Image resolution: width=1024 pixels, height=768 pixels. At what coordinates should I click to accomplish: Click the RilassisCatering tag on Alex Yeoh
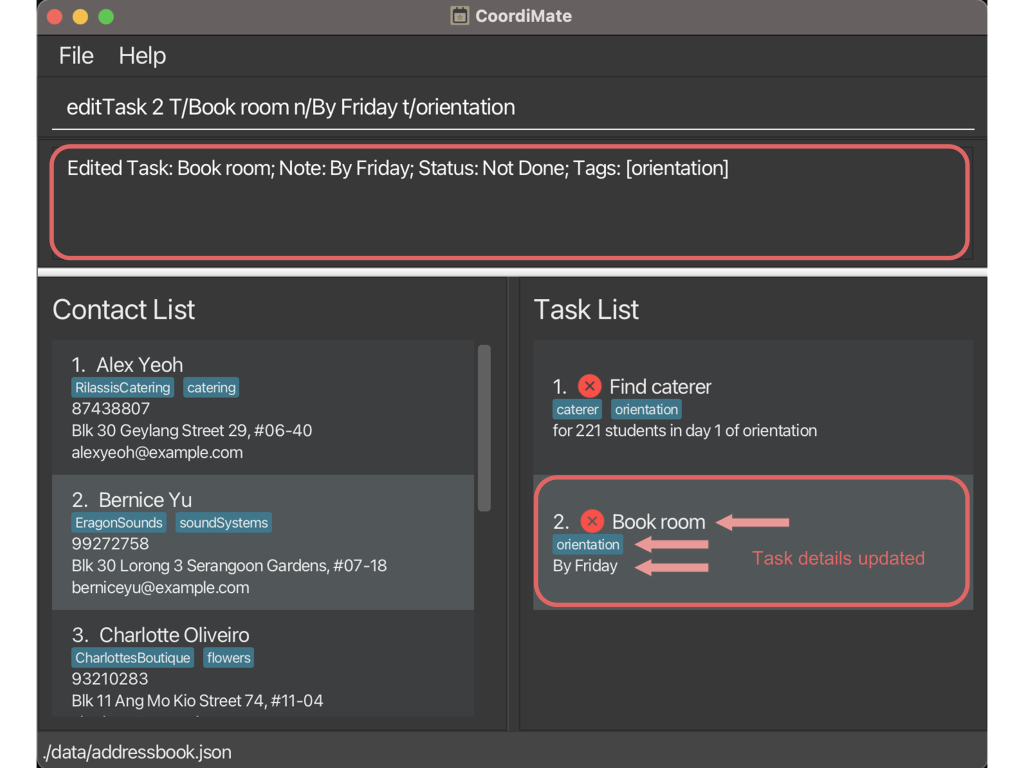click(122, 388)
